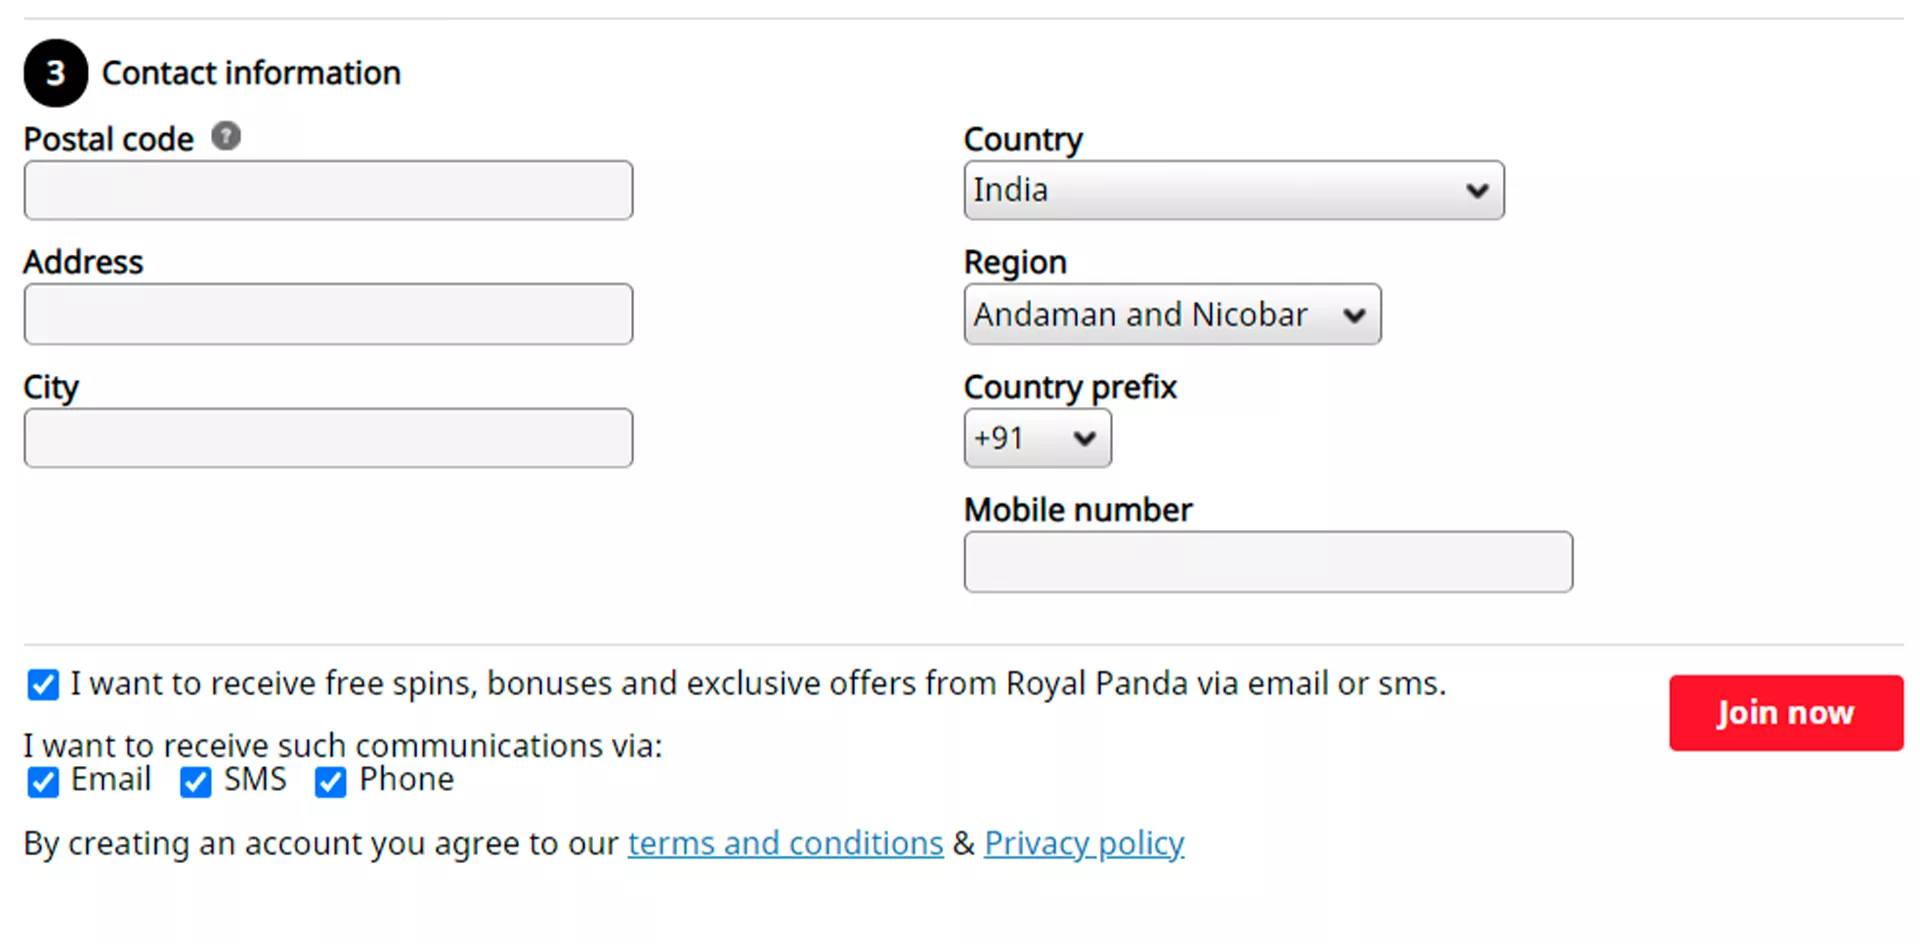Click the Region dropdown chevron icon
The width and height of the screenshot is (1920, 944).
coord(1355,314)
